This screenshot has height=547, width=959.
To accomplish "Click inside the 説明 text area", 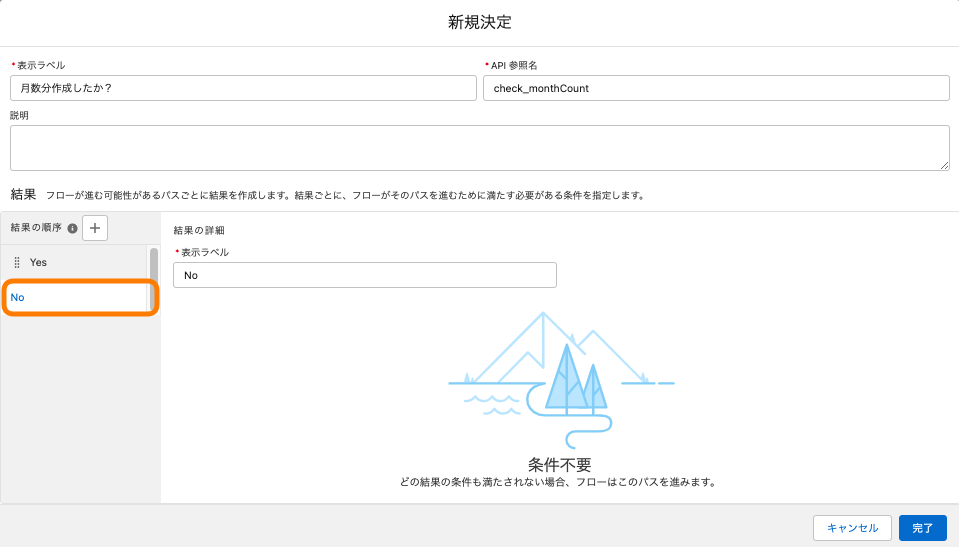I will tap(480, 148).
